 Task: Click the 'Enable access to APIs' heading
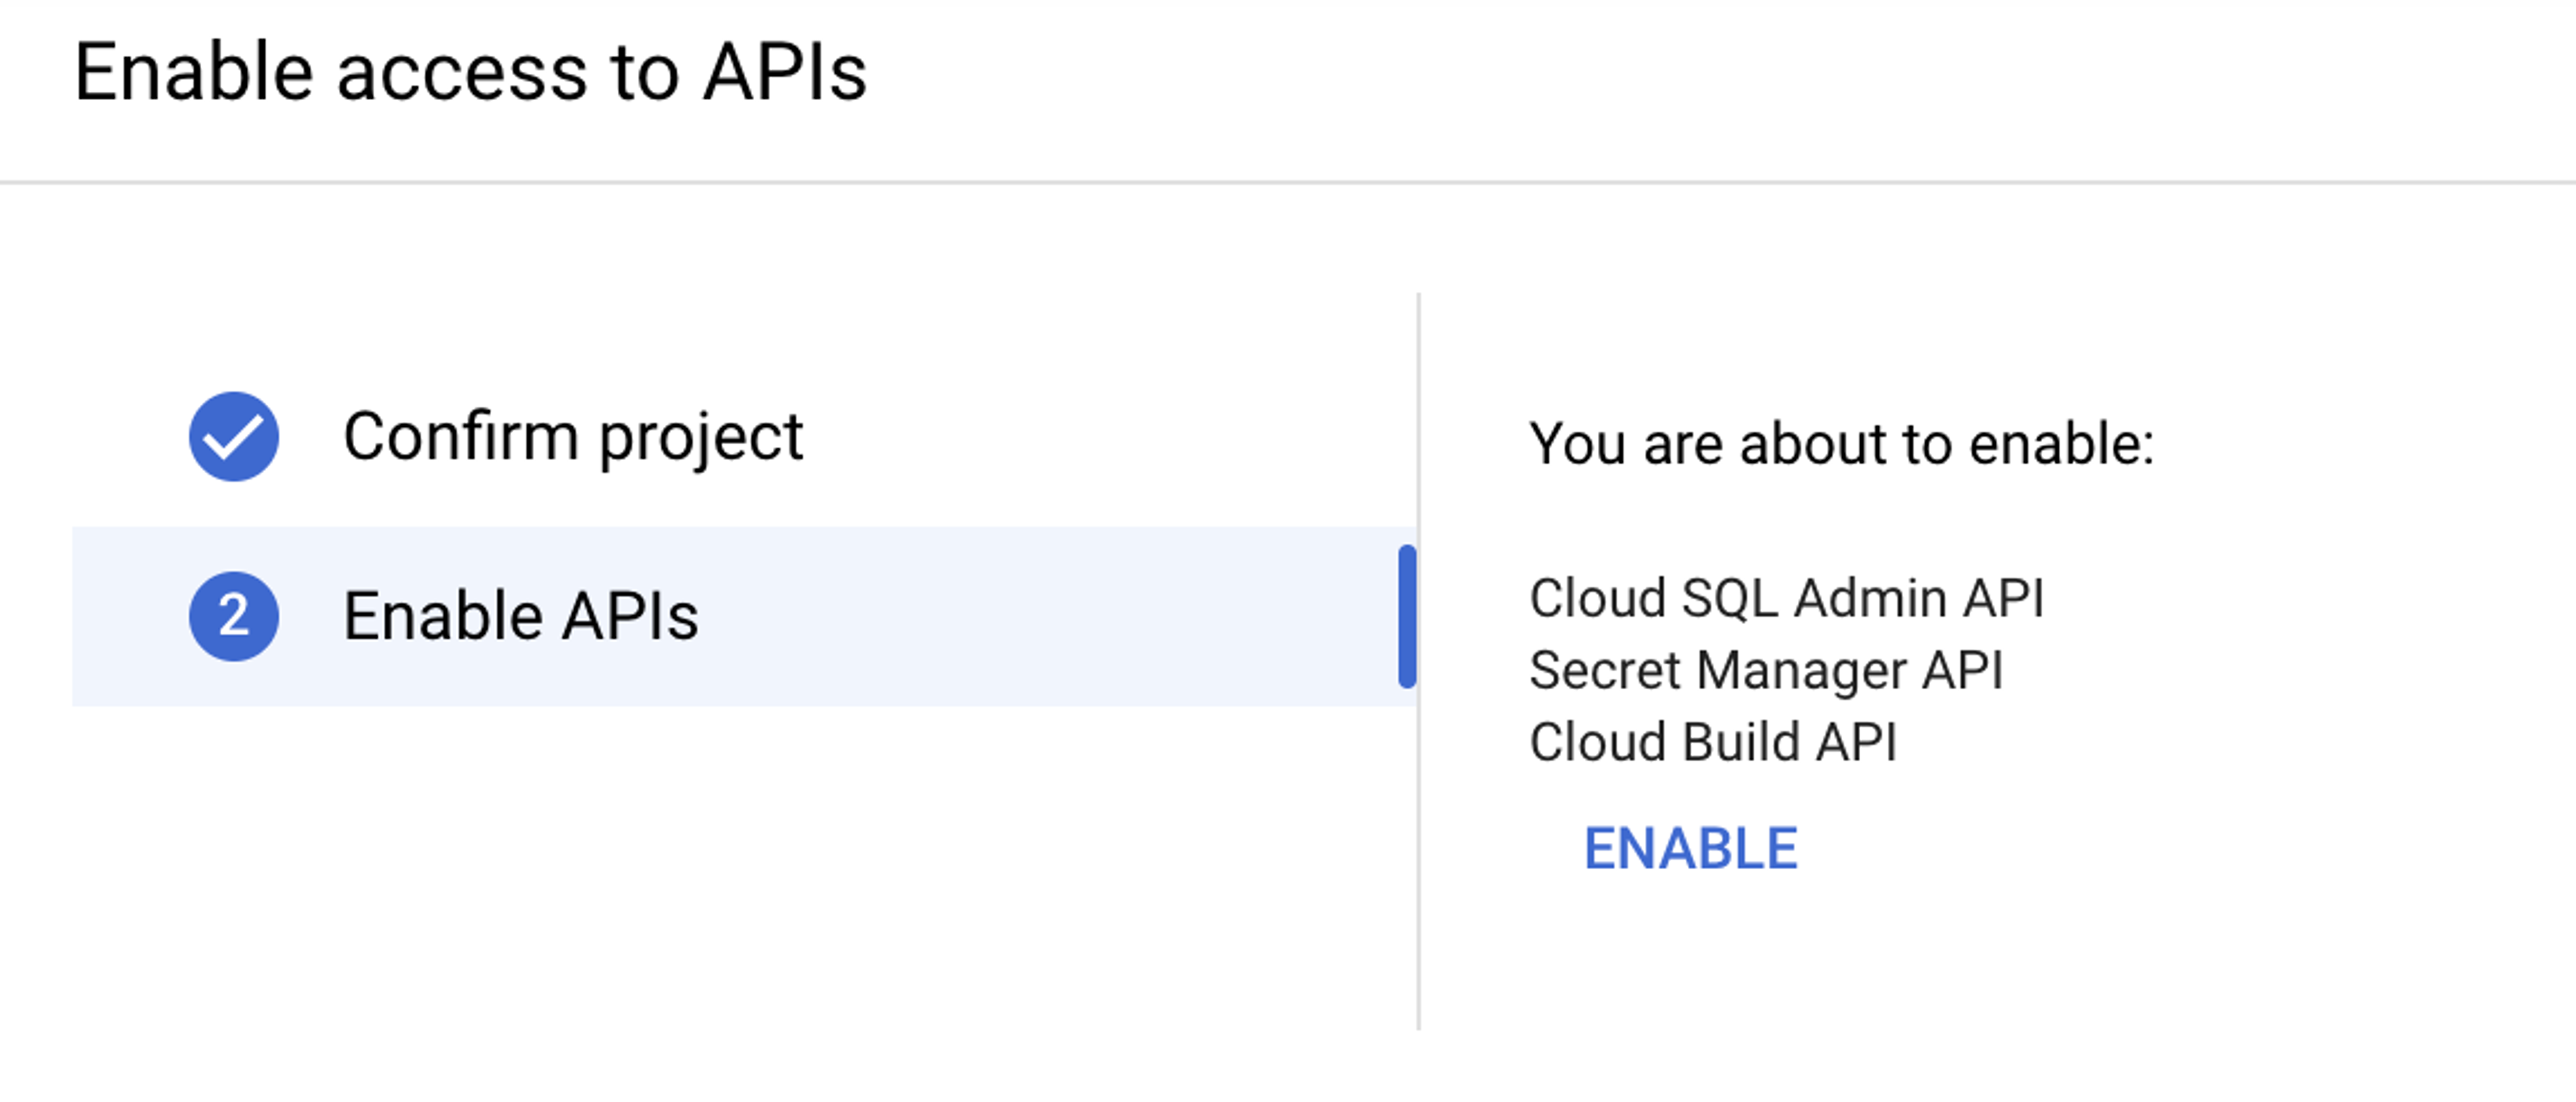click(x=470, y=73)
